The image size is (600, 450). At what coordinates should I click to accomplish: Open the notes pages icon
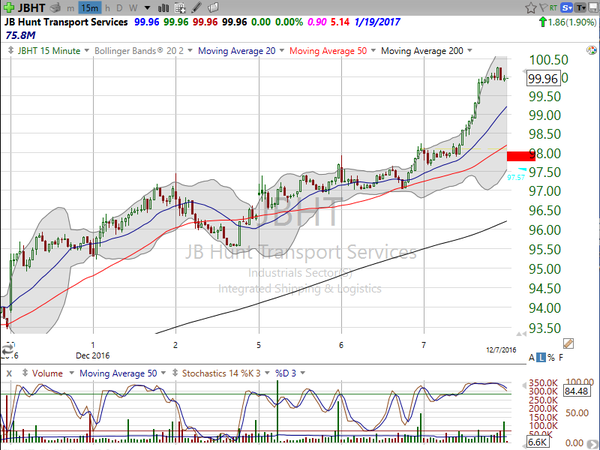(x=214, y=8)
